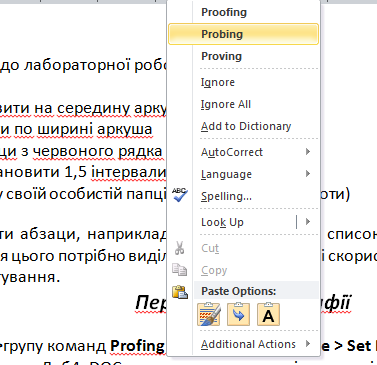This screenshot has width=377, height=365.
Task: Click the misspelled word Profing in document
Action: 137,346
